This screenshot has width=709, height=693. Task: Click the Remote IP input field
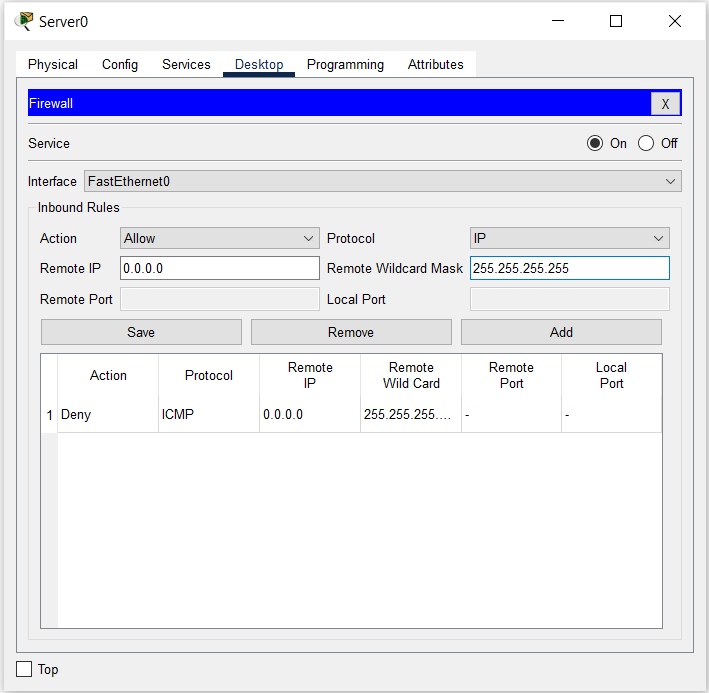click(219, 268)
